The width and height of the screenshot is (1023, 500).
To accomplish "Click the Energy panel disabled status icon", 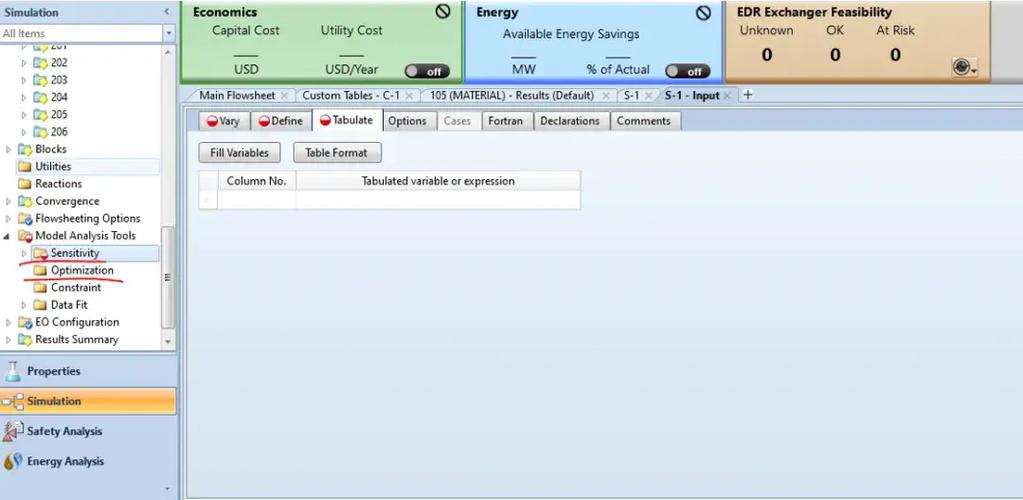I will [703, 12].
